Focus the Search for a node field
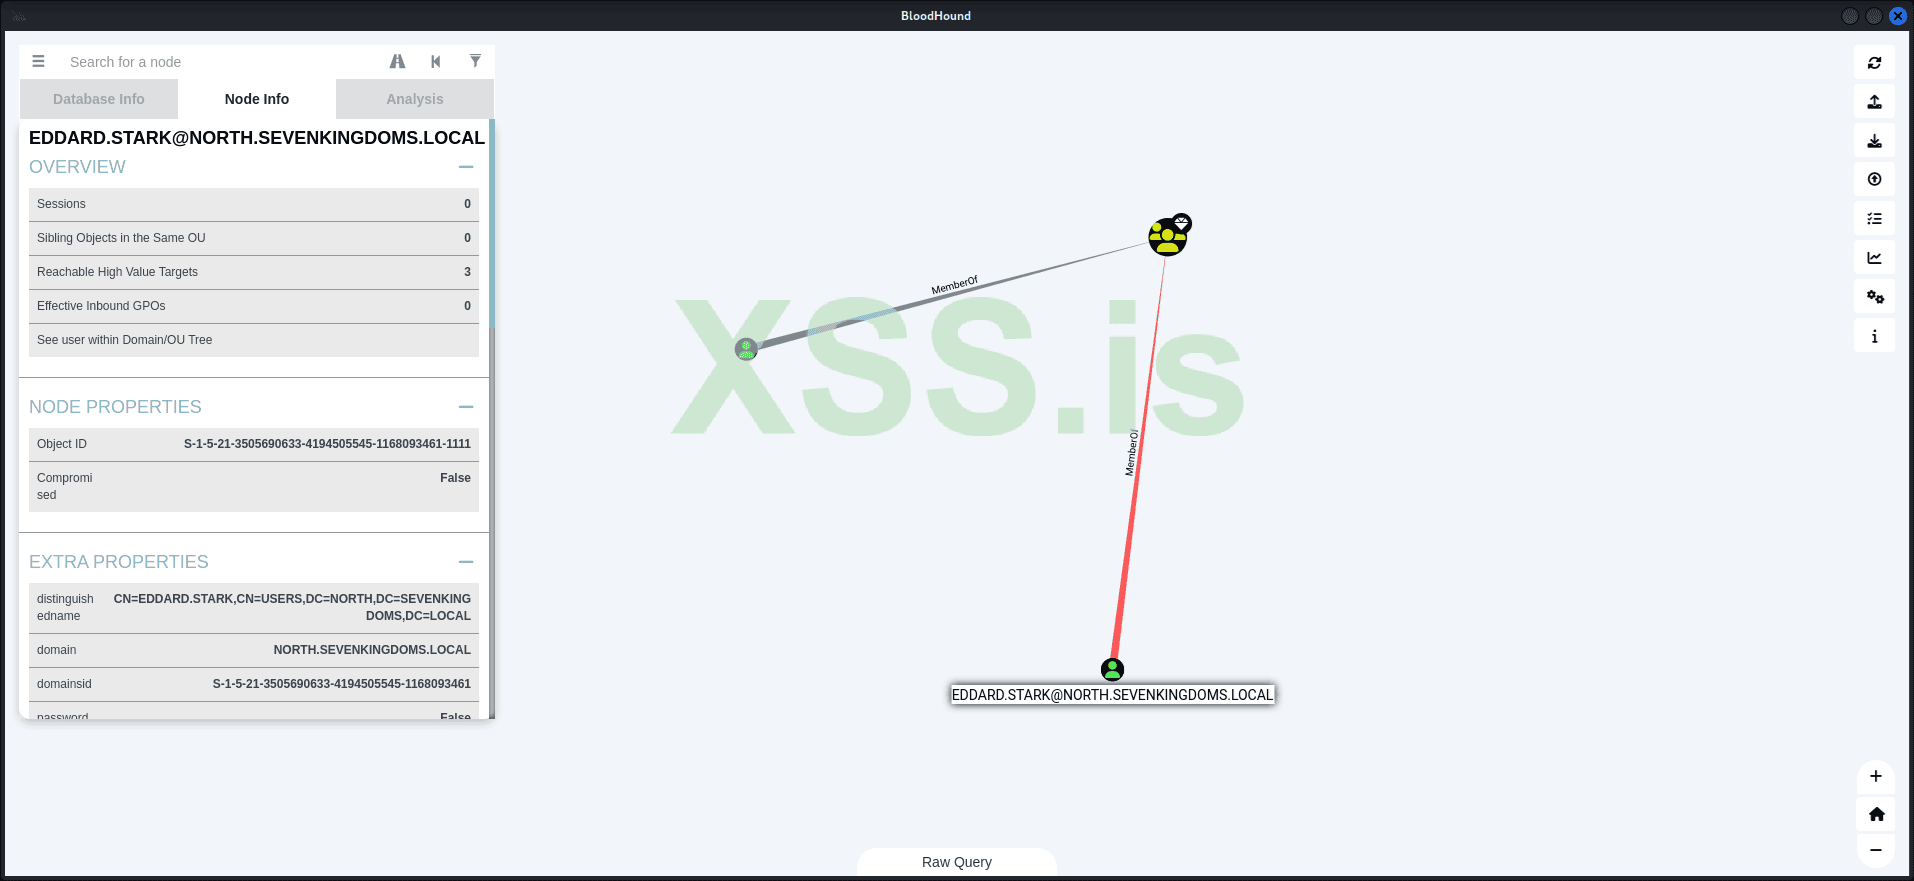Screen dimensions: 1914x881 tap(220, 62)
